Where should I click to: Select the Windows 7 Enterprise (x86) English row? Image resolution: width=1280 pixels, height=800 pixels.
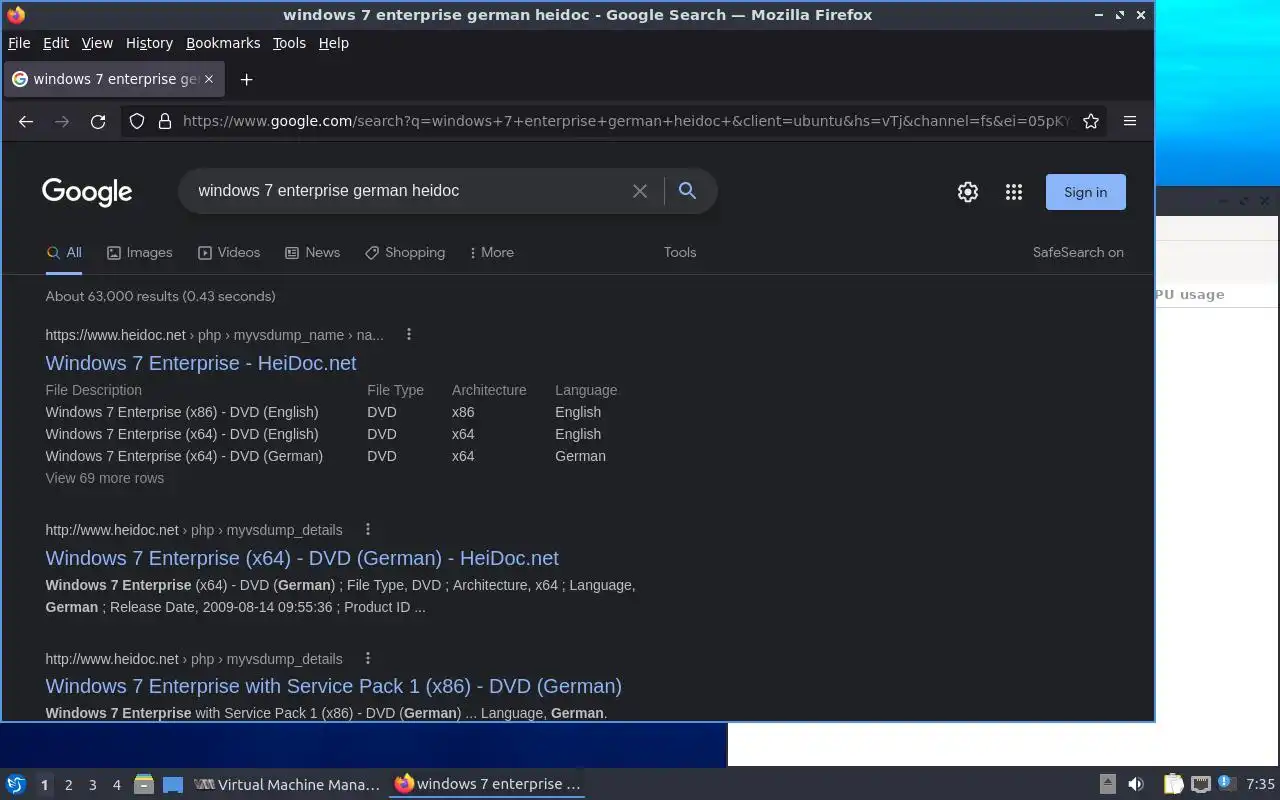pyautogui.click(x=331, y=412)
